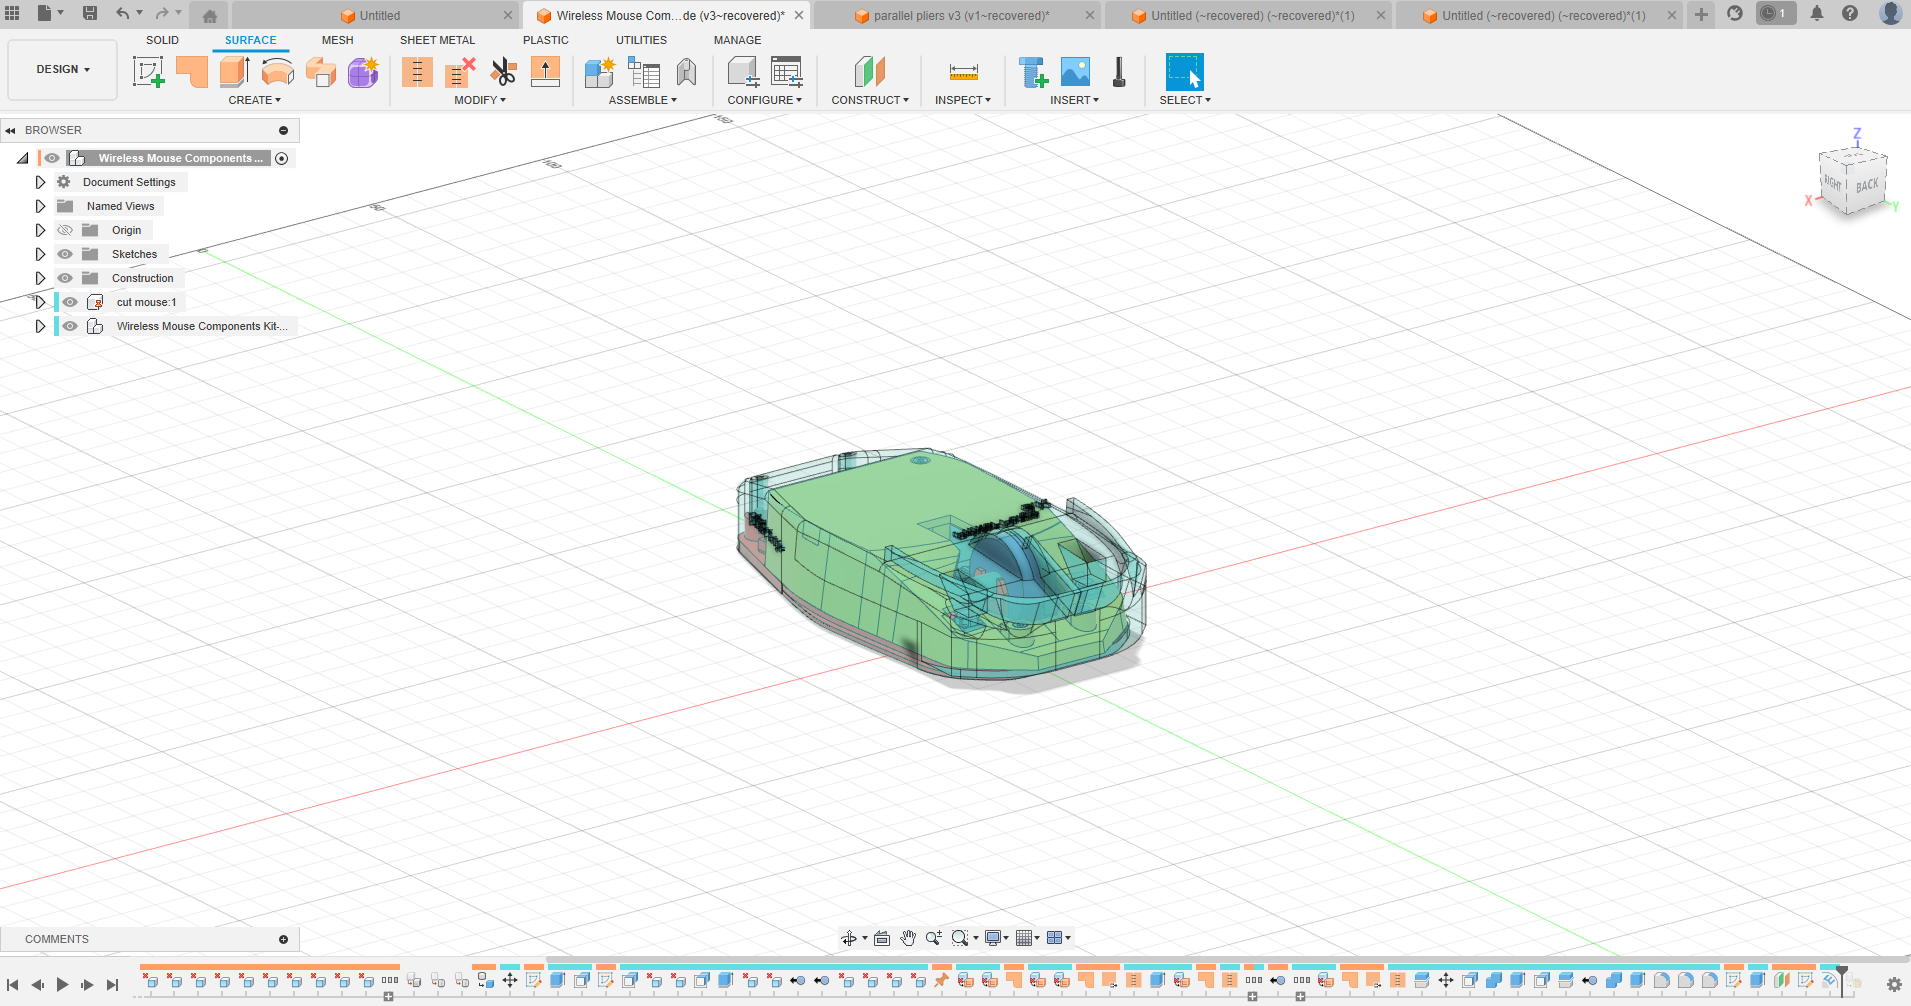Open the INSPECT menu
Screen dimensions: 1911x1006
963,100
